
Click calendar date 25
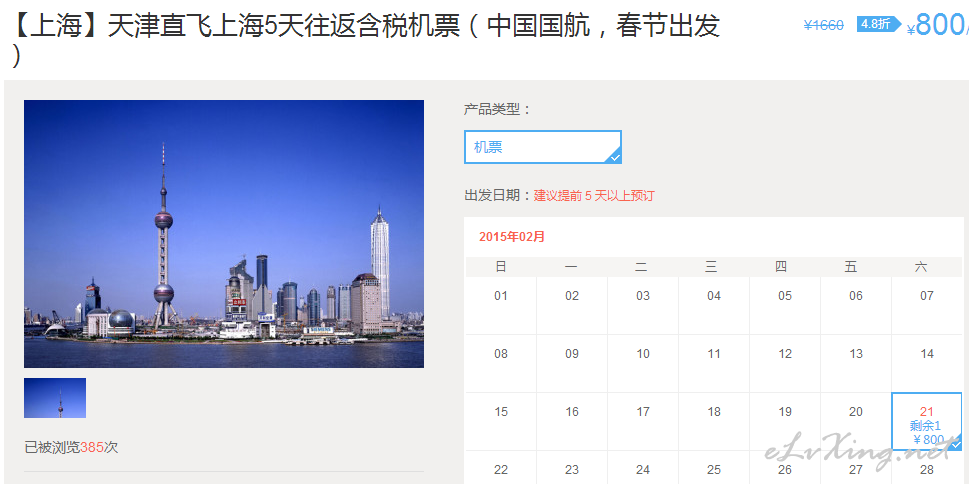(x=714, y=470)
